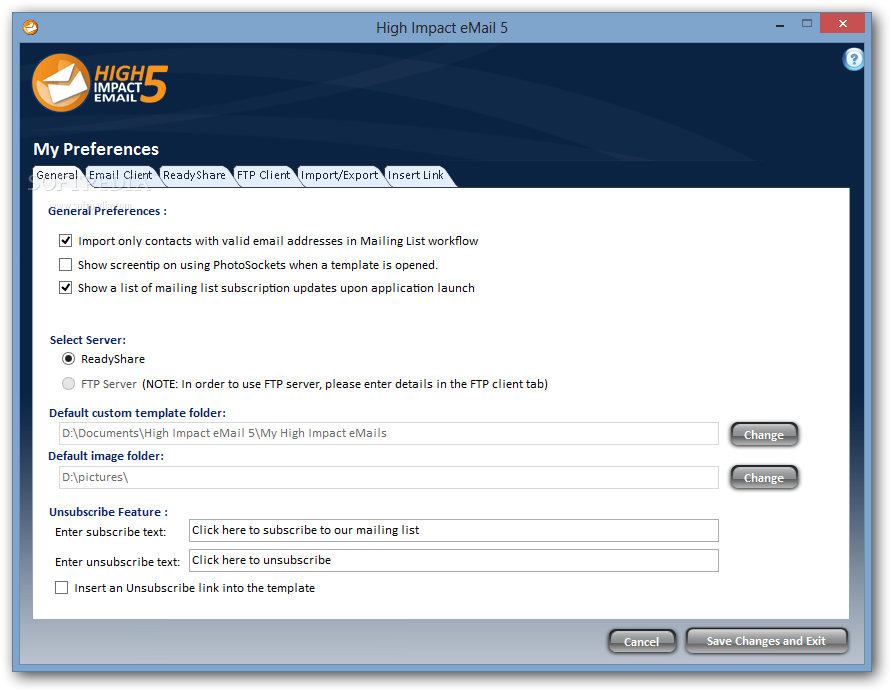892x692 pixels.
Task: Click the subscribe text input field
Action: point(453,530)
